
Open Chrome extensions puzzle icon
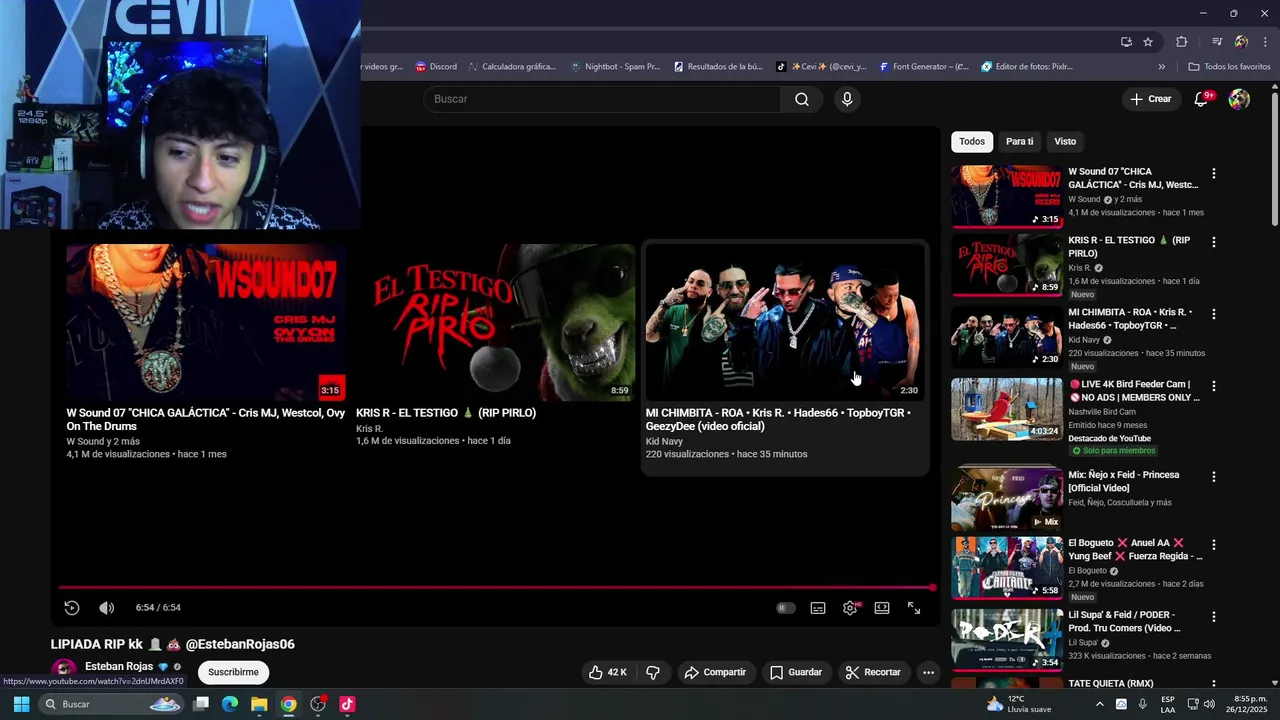coord(1182,42)
